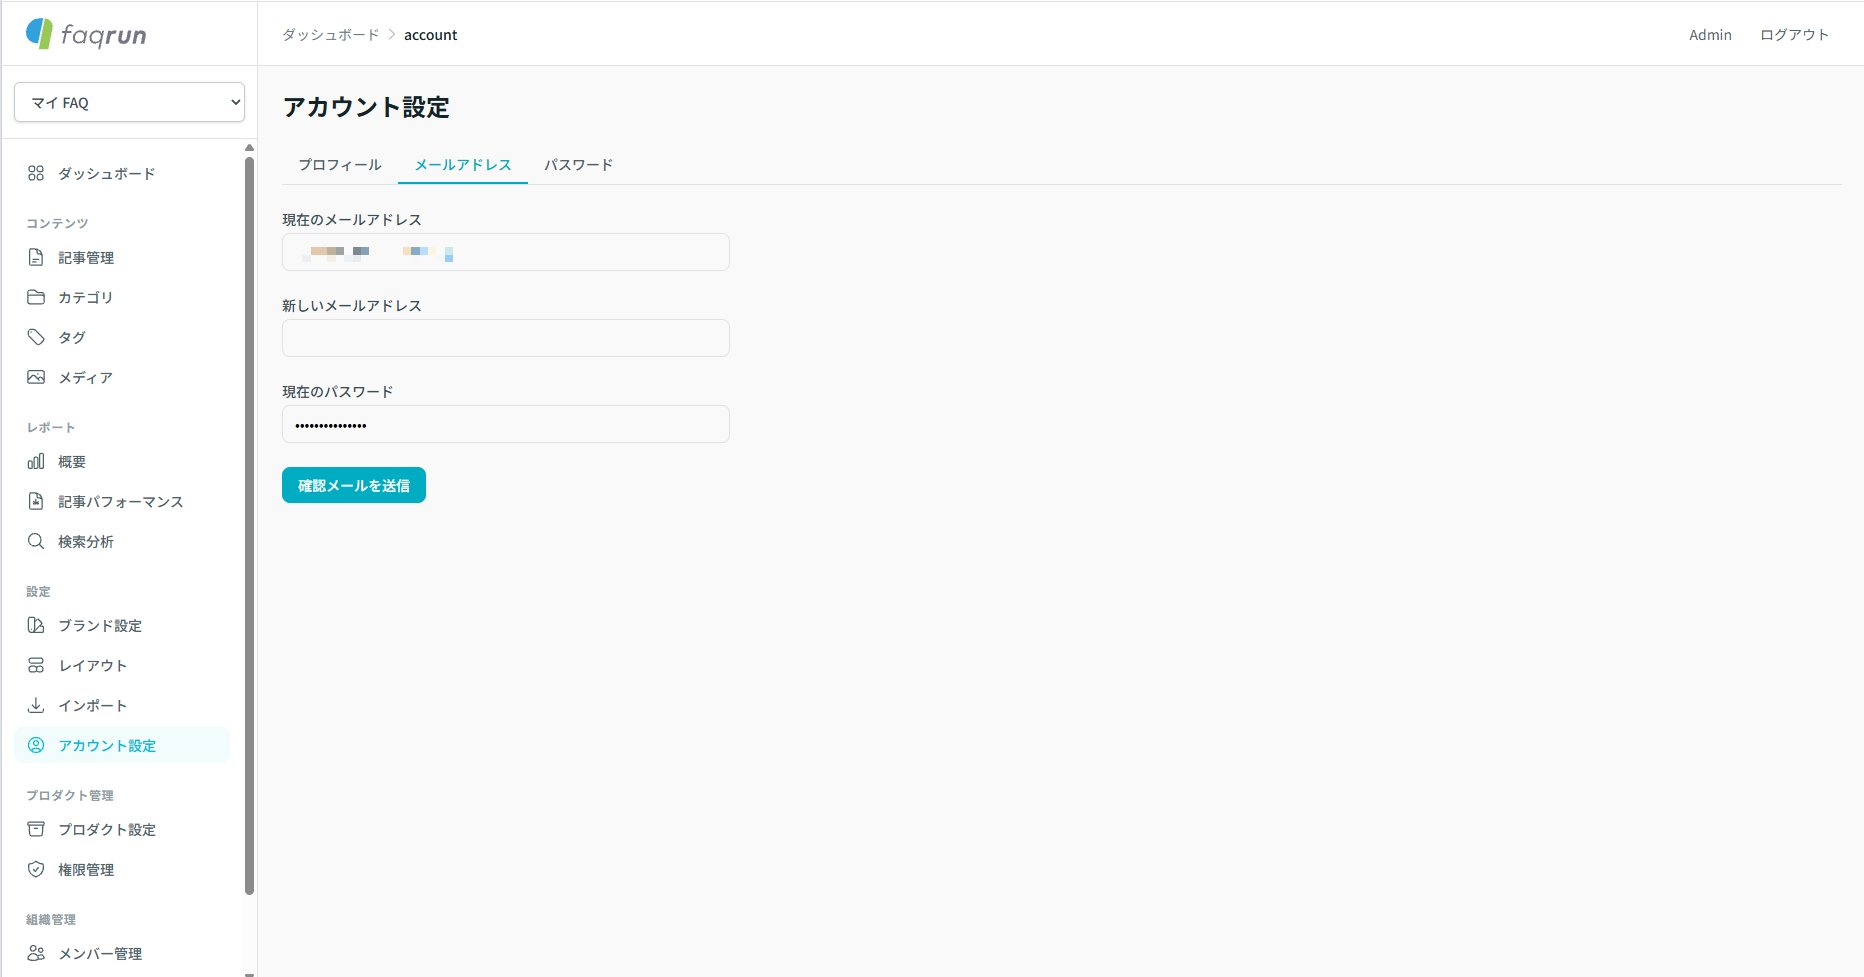The image size is (1864, 977).
Task: Go to 記事管理 page
Action: pyautogui.click(x=122, y=257)
